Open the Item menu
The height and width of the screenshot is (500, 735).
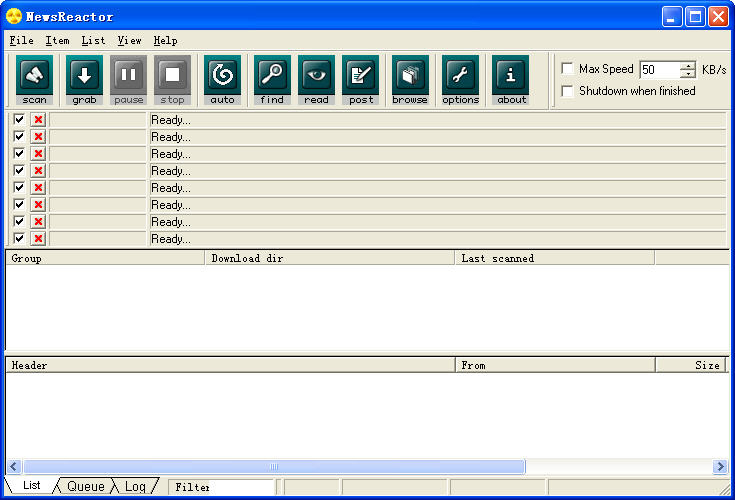click(57, 41)
